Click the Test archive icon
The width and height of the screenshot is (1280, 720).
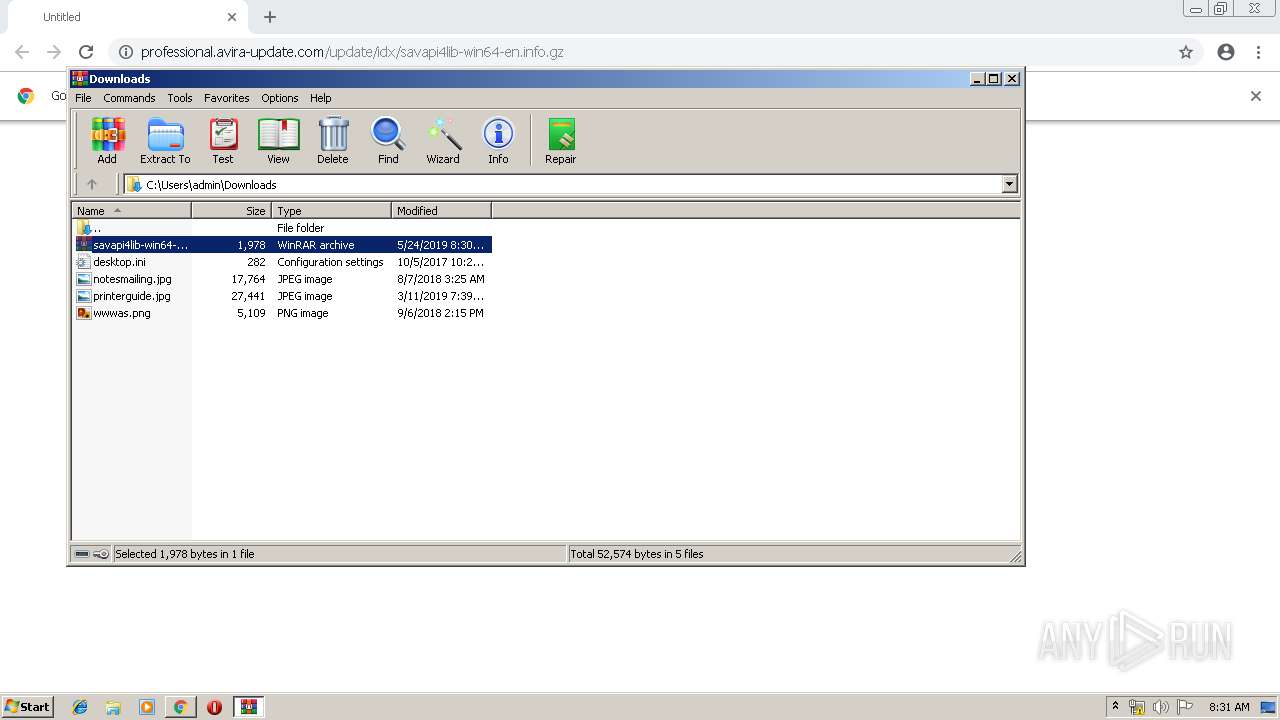[x=223, y=140]
